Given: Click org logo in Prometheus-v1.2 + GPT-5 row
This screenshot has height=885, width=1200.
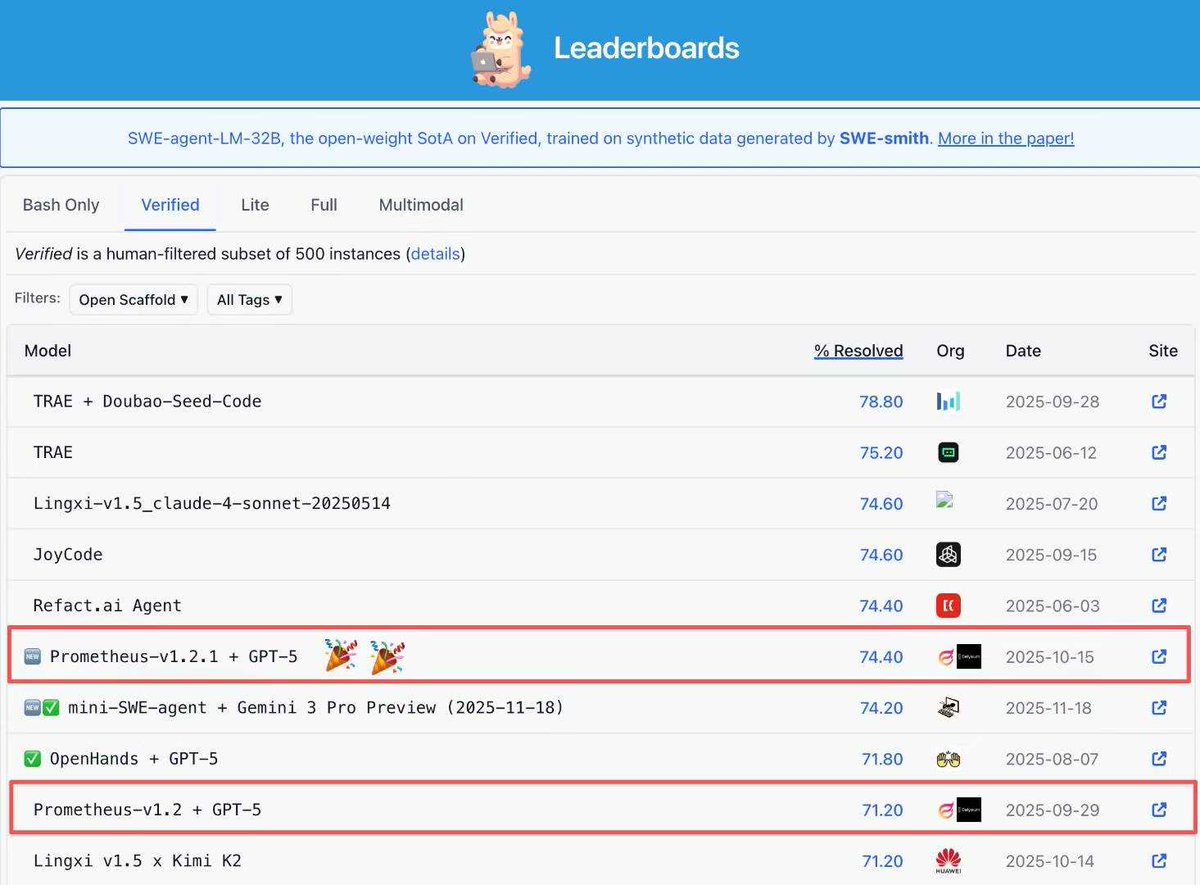Looking at the screenshot, I should coord(958,809).
